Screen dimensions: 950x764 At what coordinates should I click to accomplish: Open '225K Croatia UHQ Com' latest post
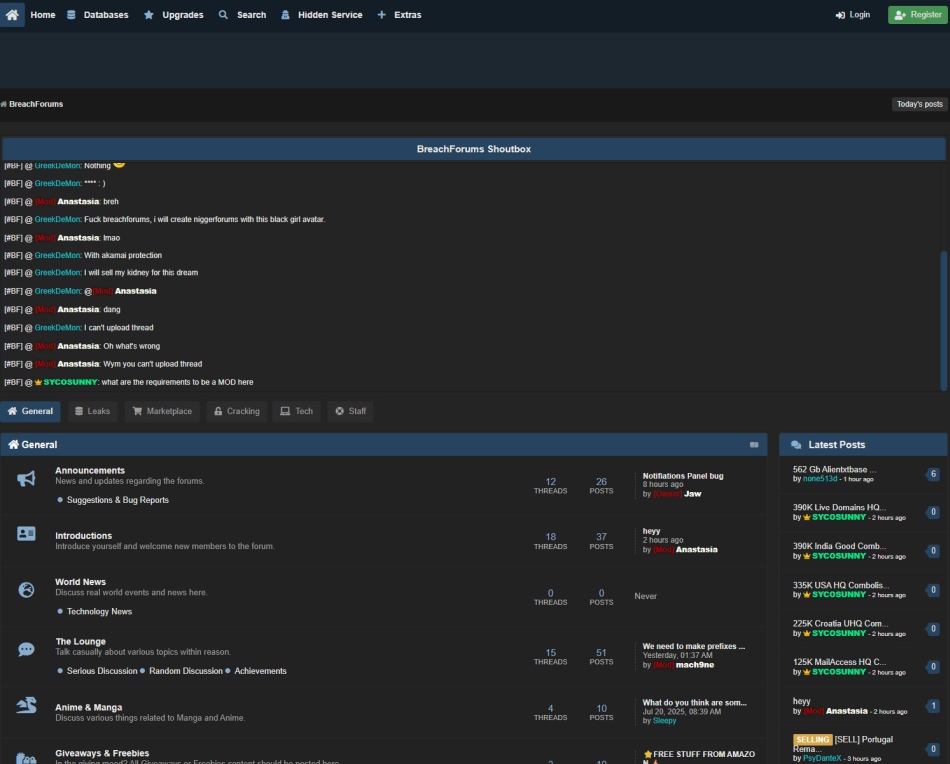tap(840, 624)
